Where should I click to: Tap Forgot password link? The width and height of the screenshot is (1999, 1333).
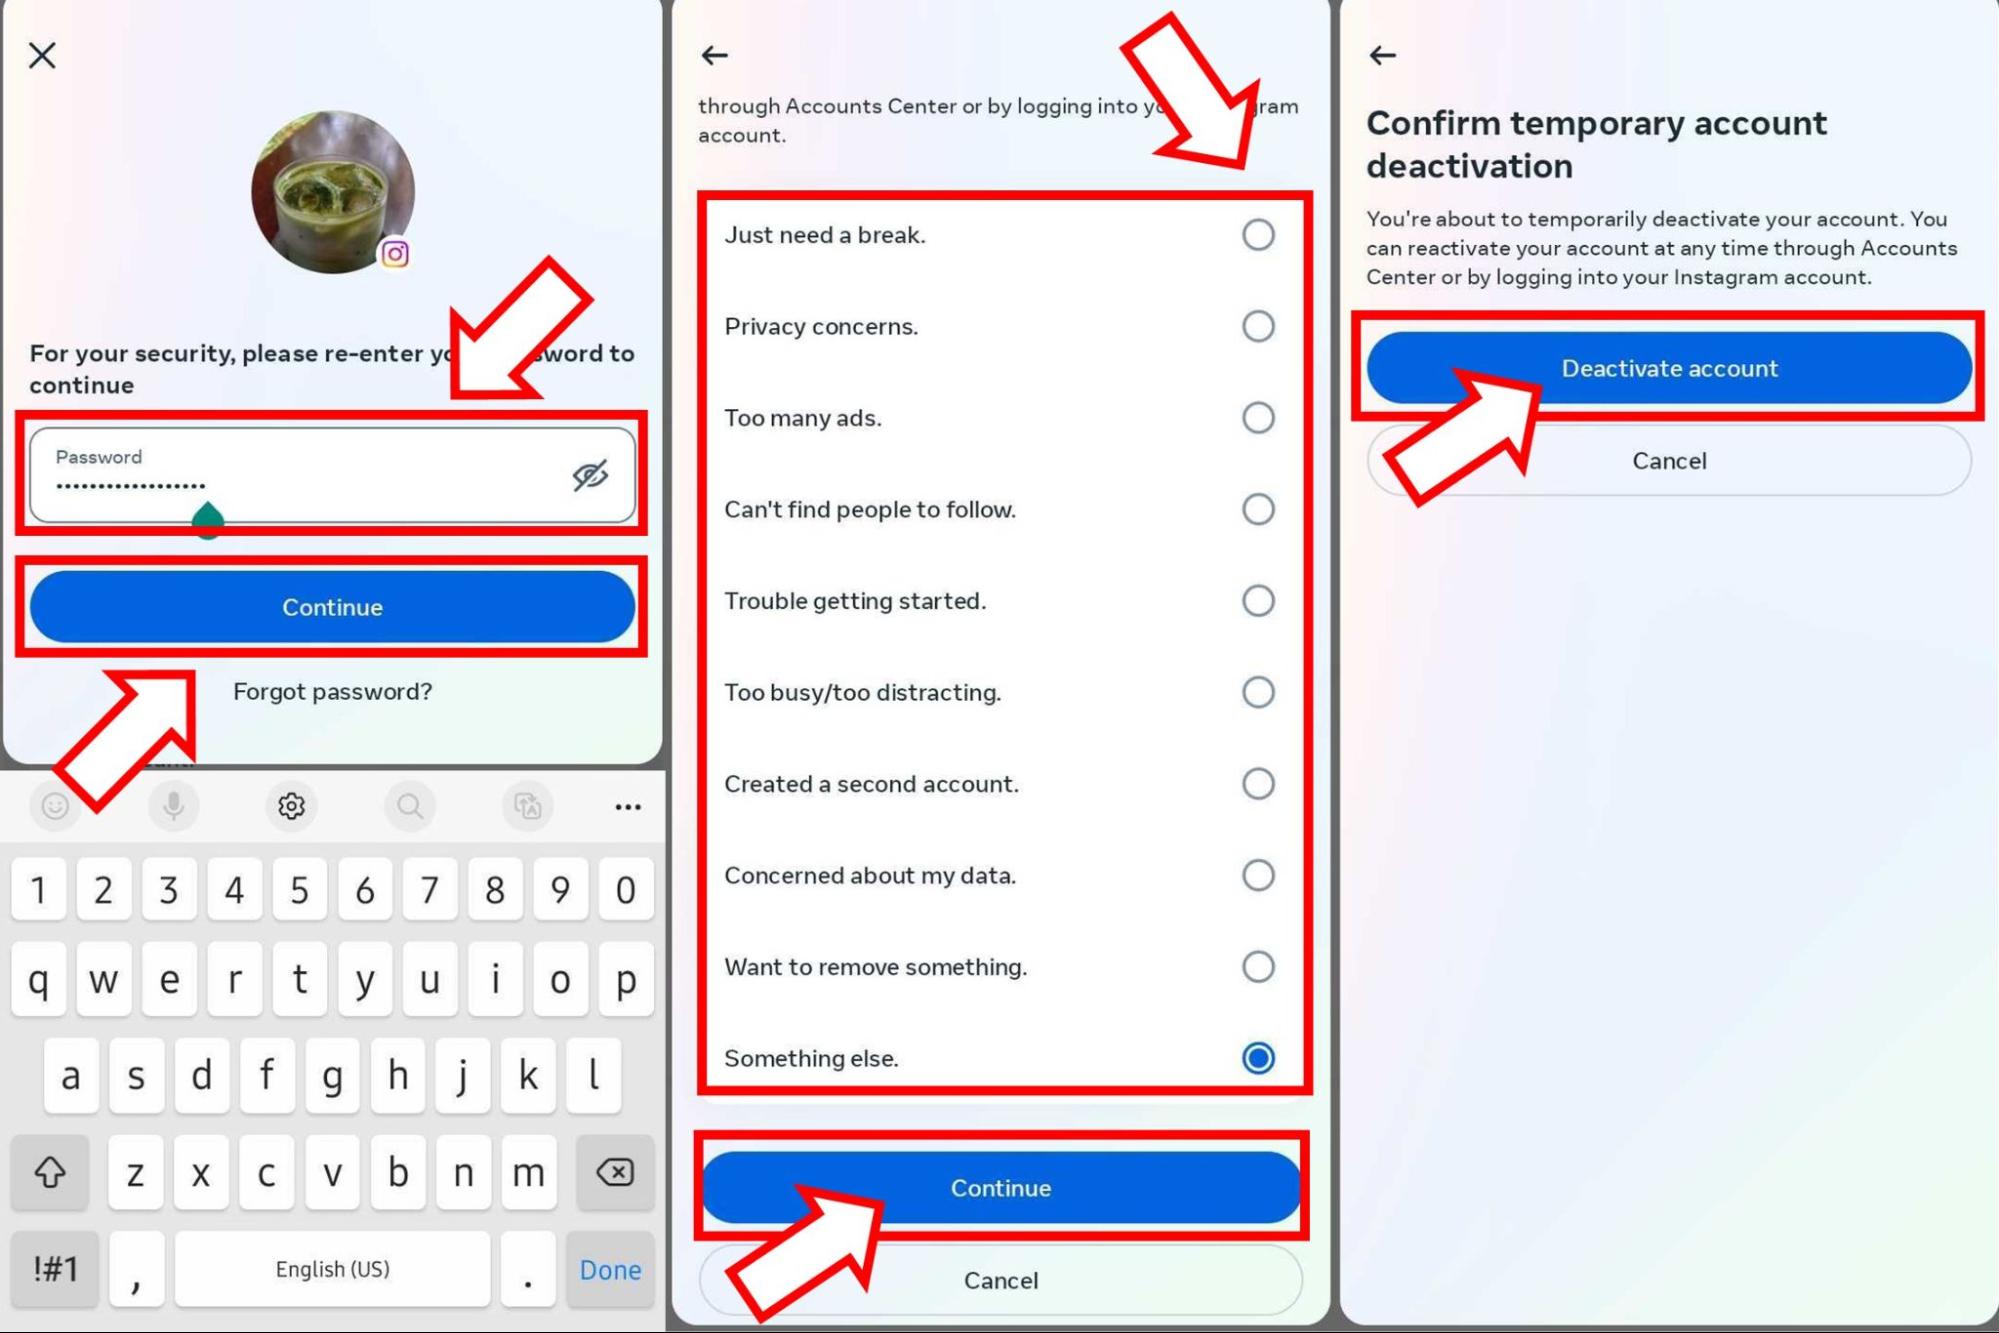click(x=333, y=690)
